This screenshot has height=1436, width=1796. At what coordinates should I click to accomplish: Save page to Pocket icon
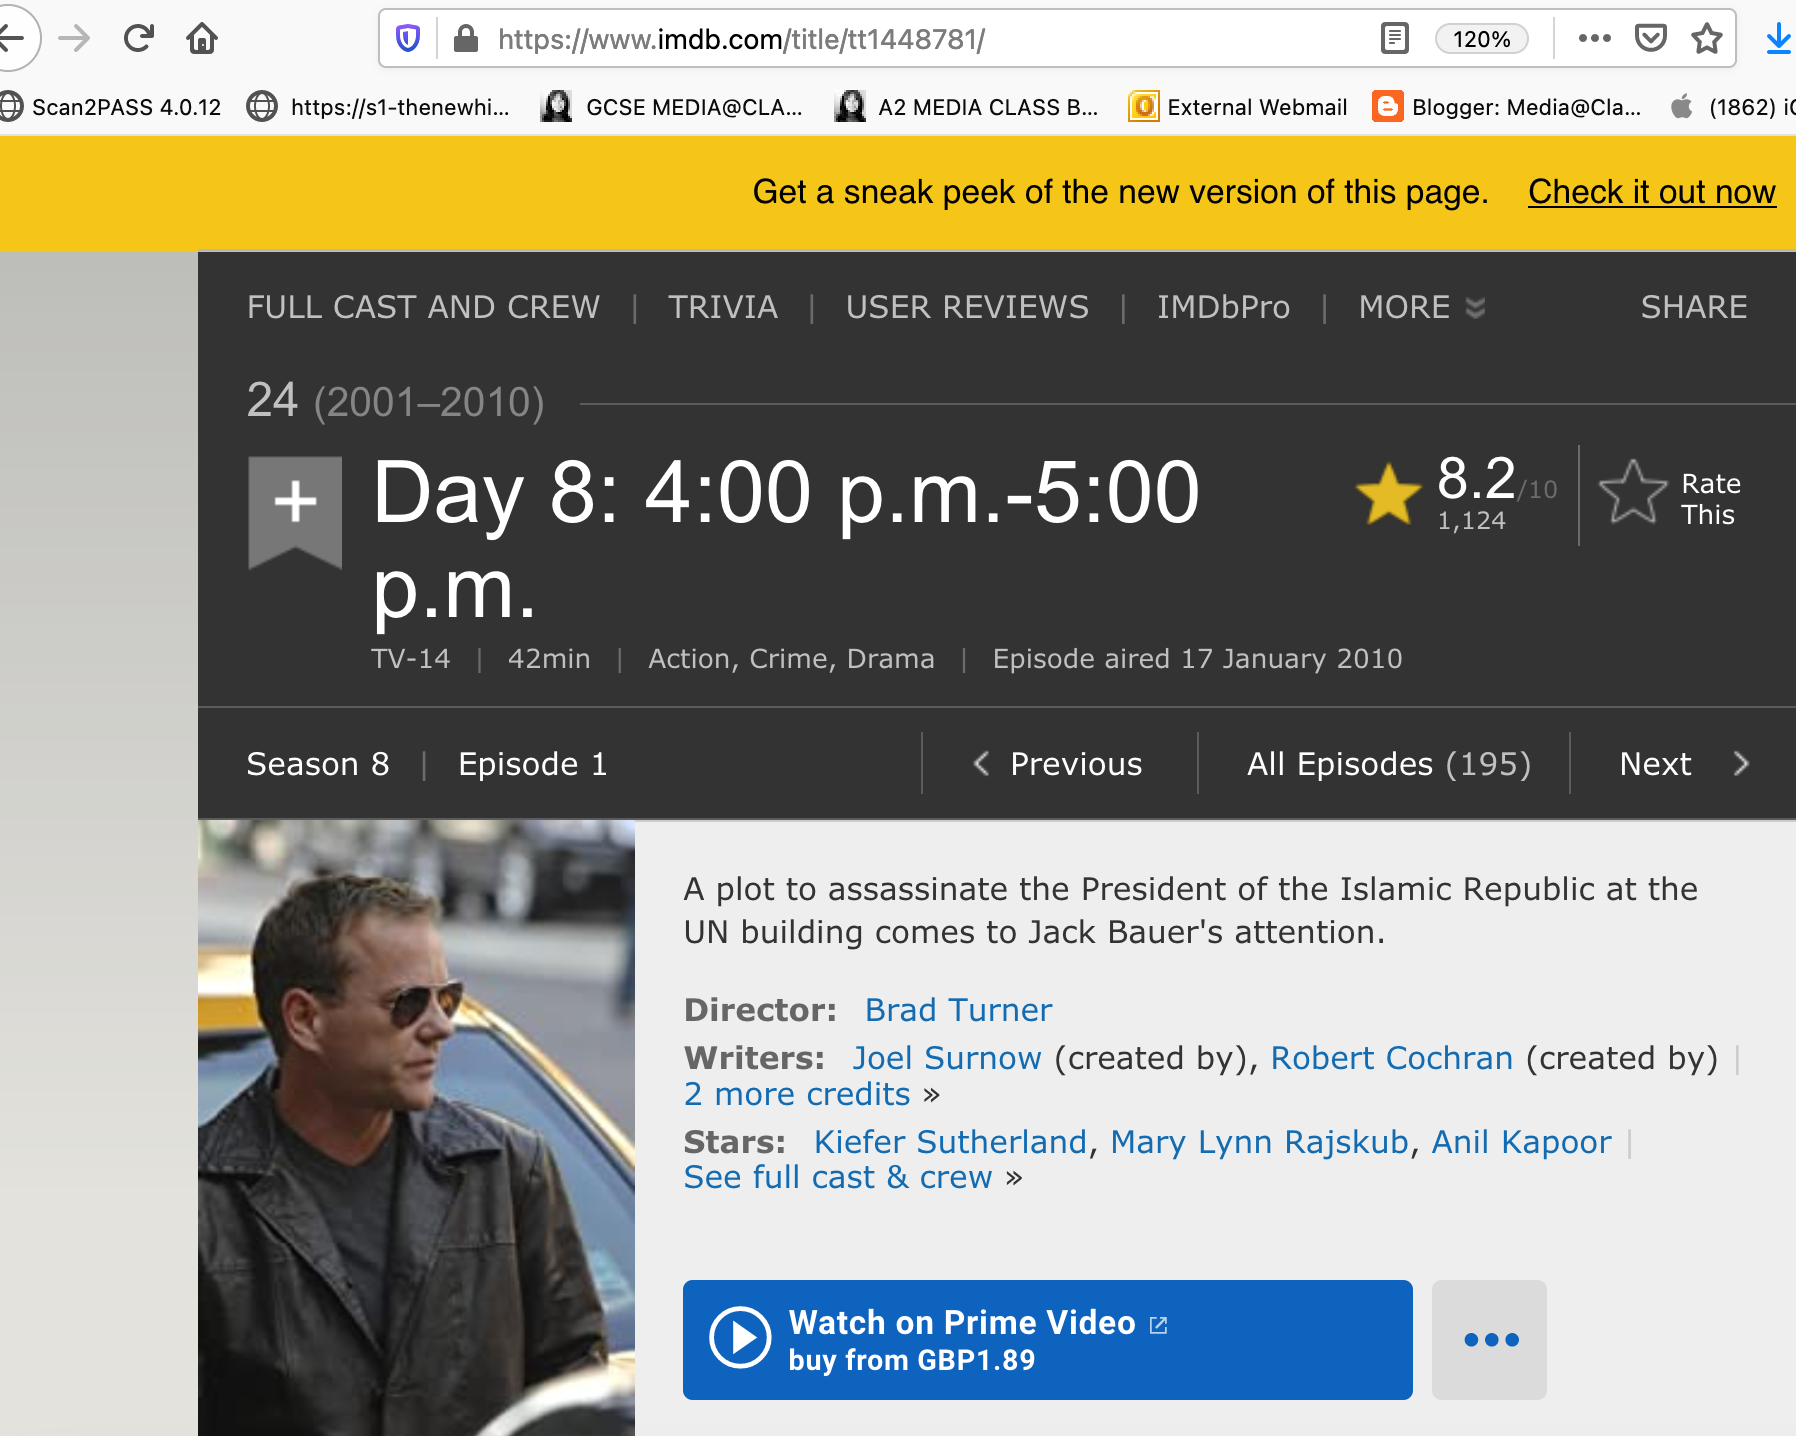click(1650, 39)
